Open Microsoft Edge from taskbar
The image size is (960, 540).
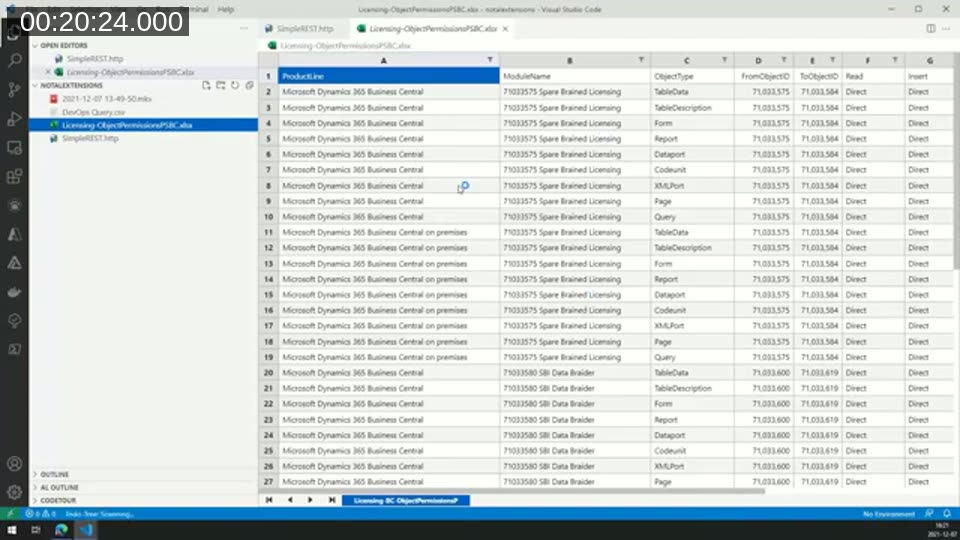pyautogui.click(x=61, y=530)
